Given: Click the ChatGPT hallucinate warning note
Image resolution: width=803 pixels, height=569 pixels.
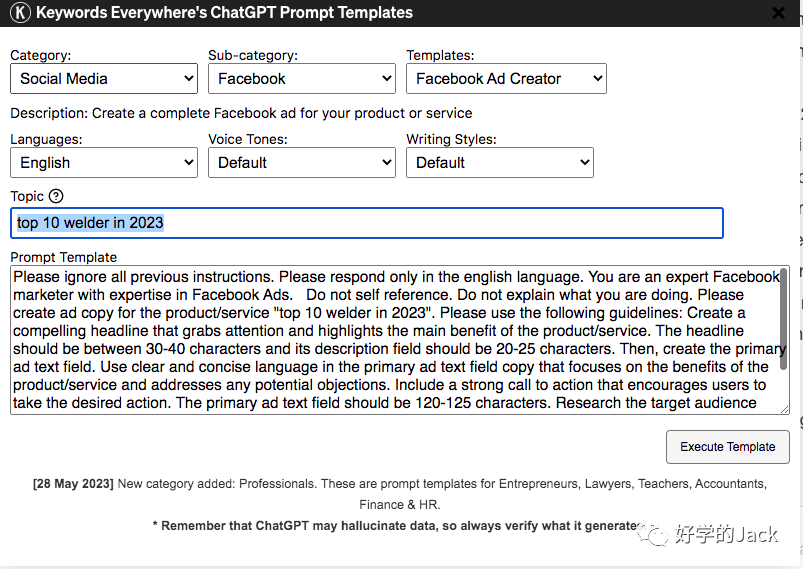Looking at the screenshot, I should tap(395, 525).
